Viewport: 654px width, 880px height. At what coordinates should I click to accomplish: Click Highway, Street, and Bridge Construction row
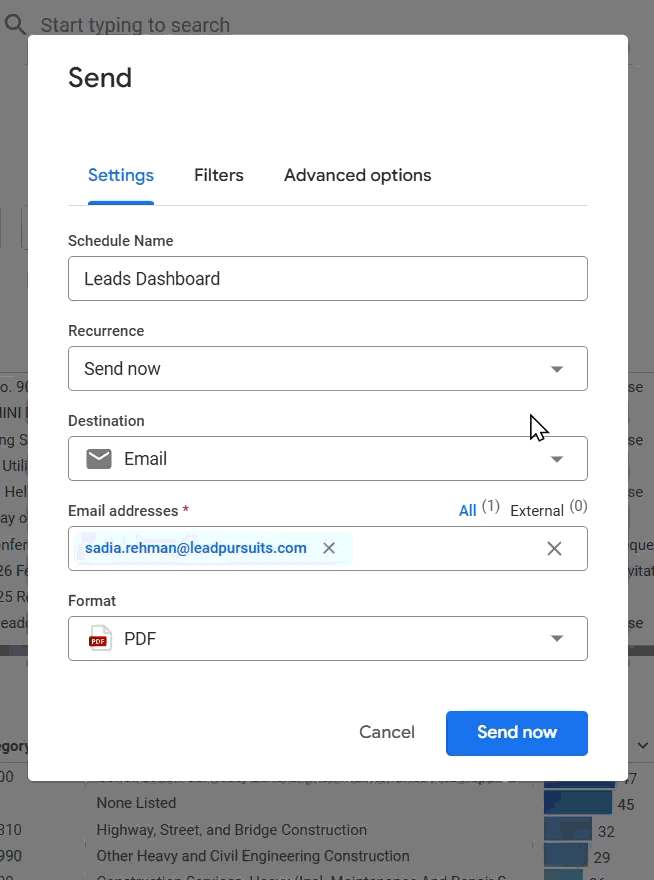[x=231, y=829]
